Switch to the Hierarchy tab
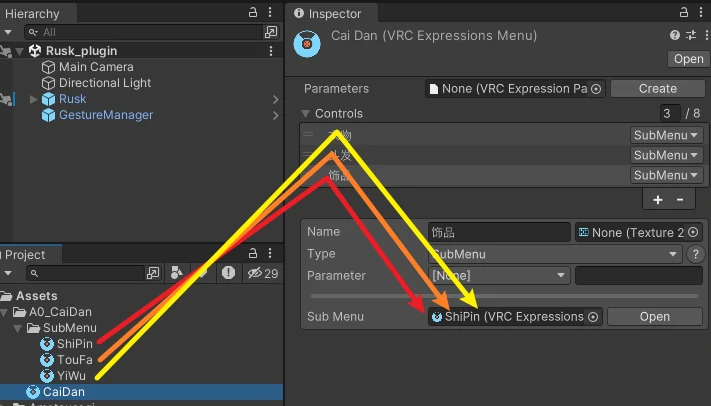The image size is (711, 406). coord(32,13)
